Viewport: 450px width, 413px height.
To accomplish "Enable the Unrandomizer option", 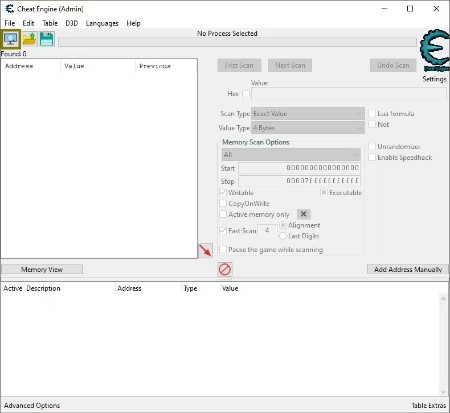I will pos(372,146).
